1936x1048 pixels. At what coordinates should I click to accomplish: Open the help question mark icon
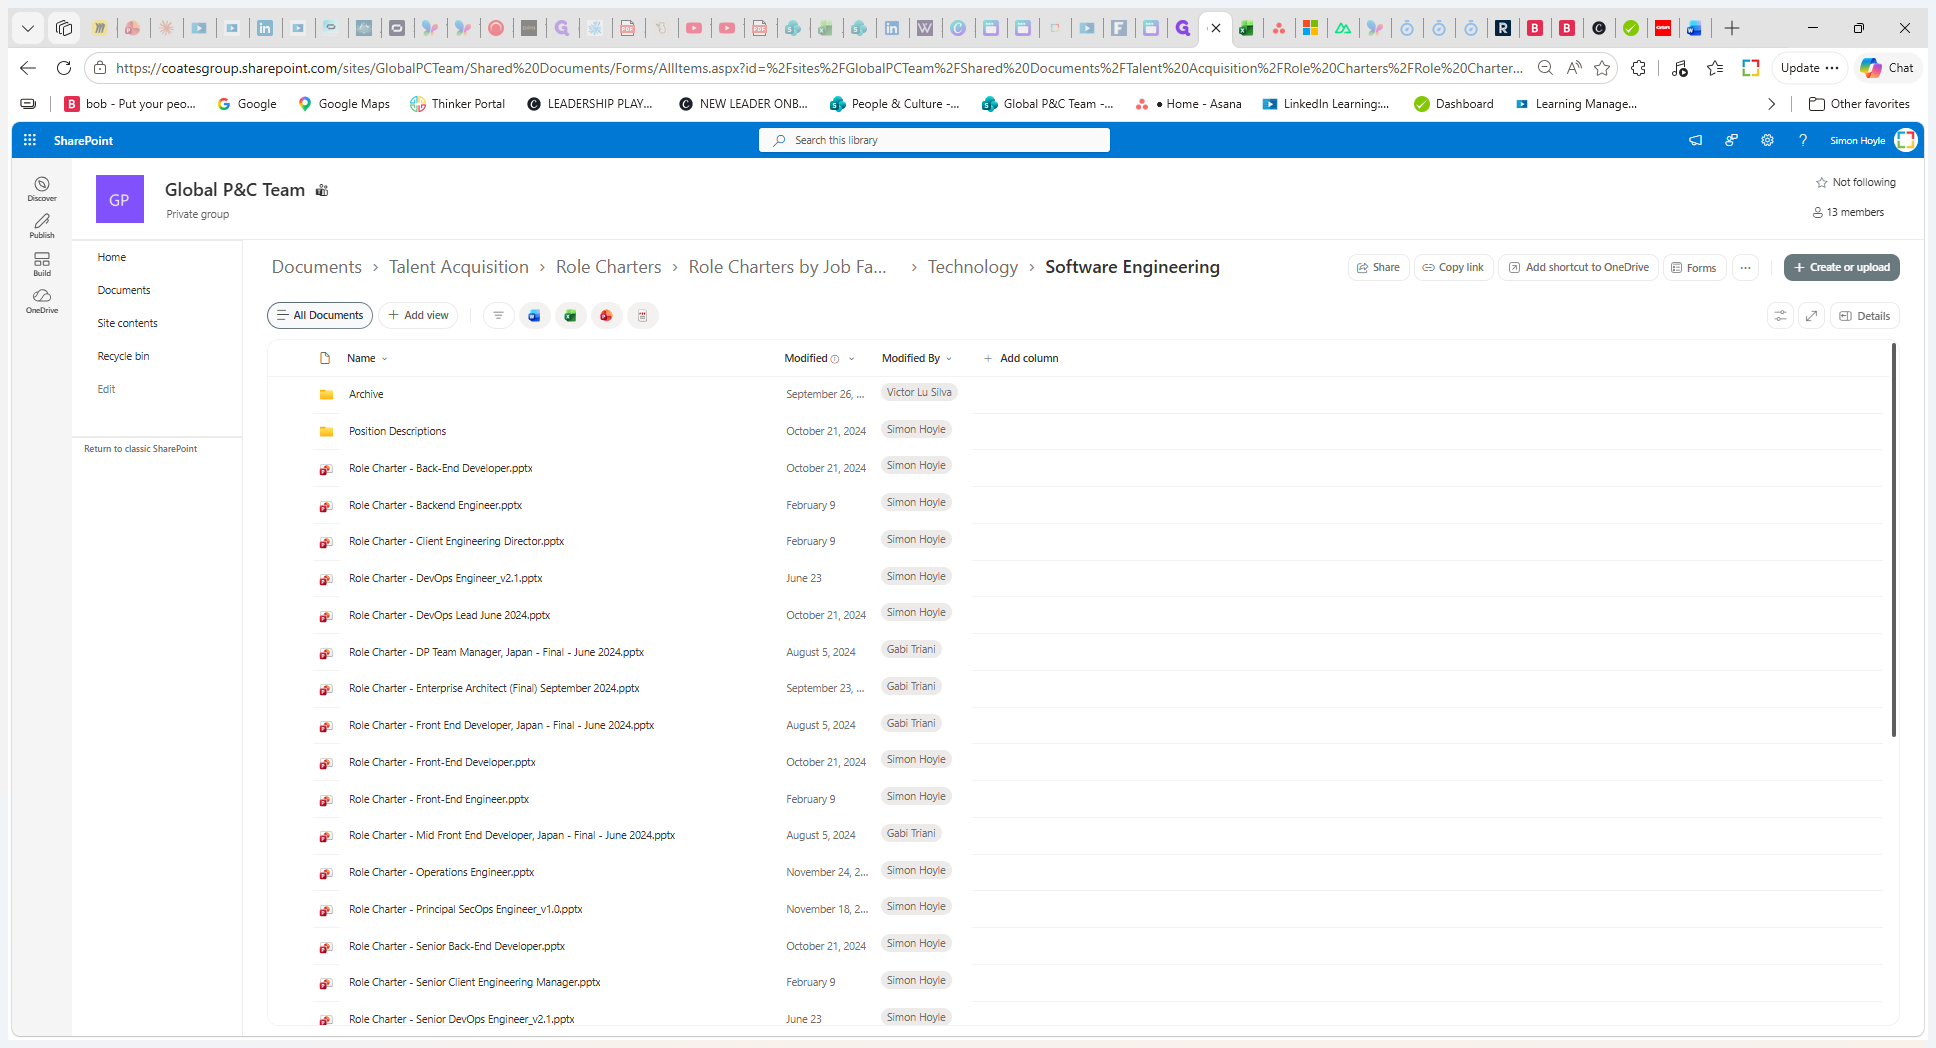pos(1803,140)
